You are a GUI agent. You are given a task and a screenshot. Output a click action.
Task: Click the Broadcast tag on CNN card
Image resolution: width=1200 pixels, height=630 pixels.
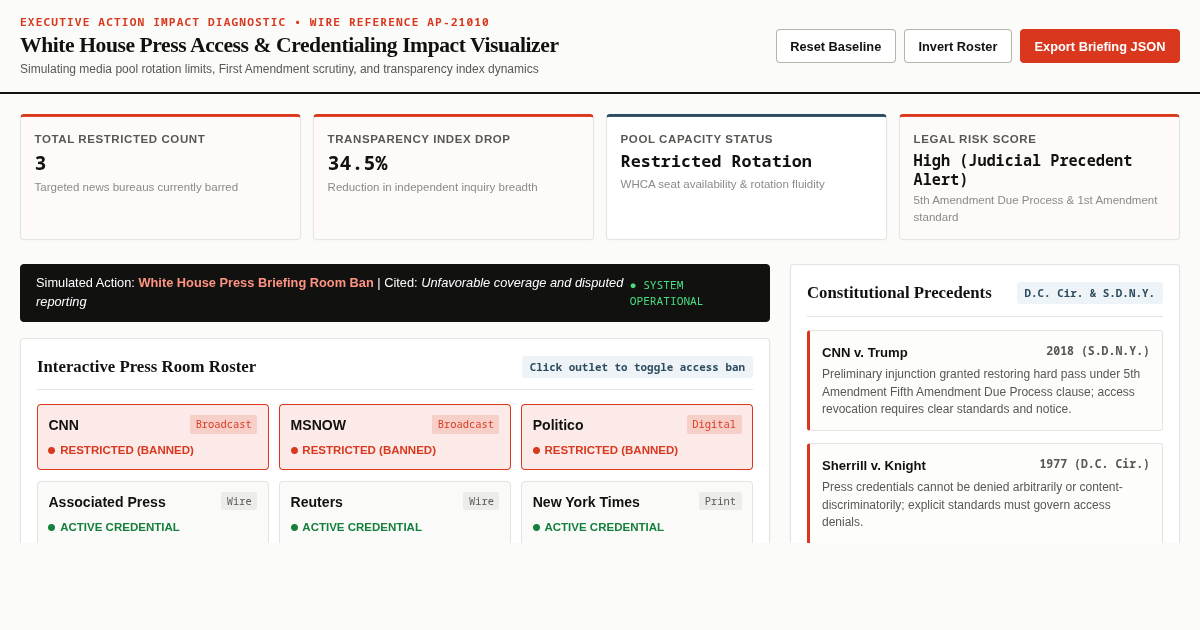[224, 424]
